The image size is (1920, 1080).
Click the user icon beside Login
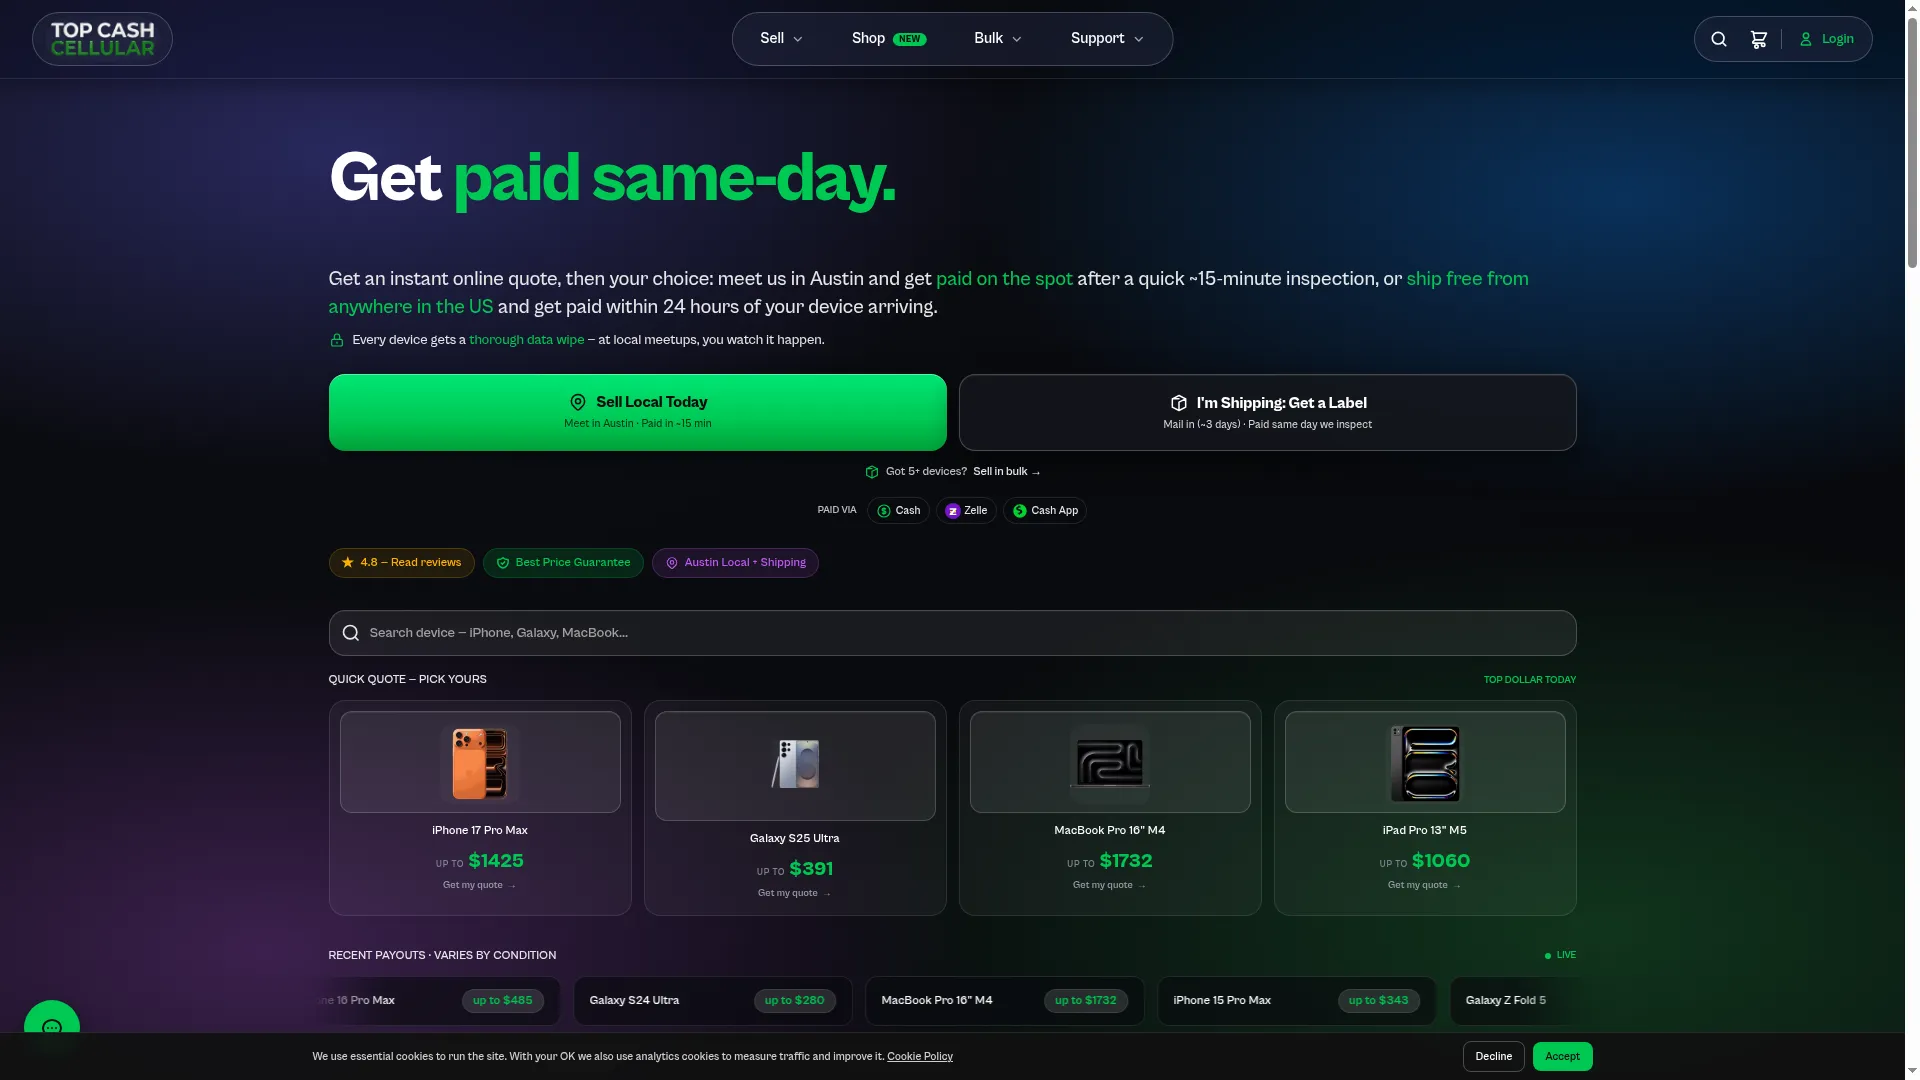point(1806,39)
